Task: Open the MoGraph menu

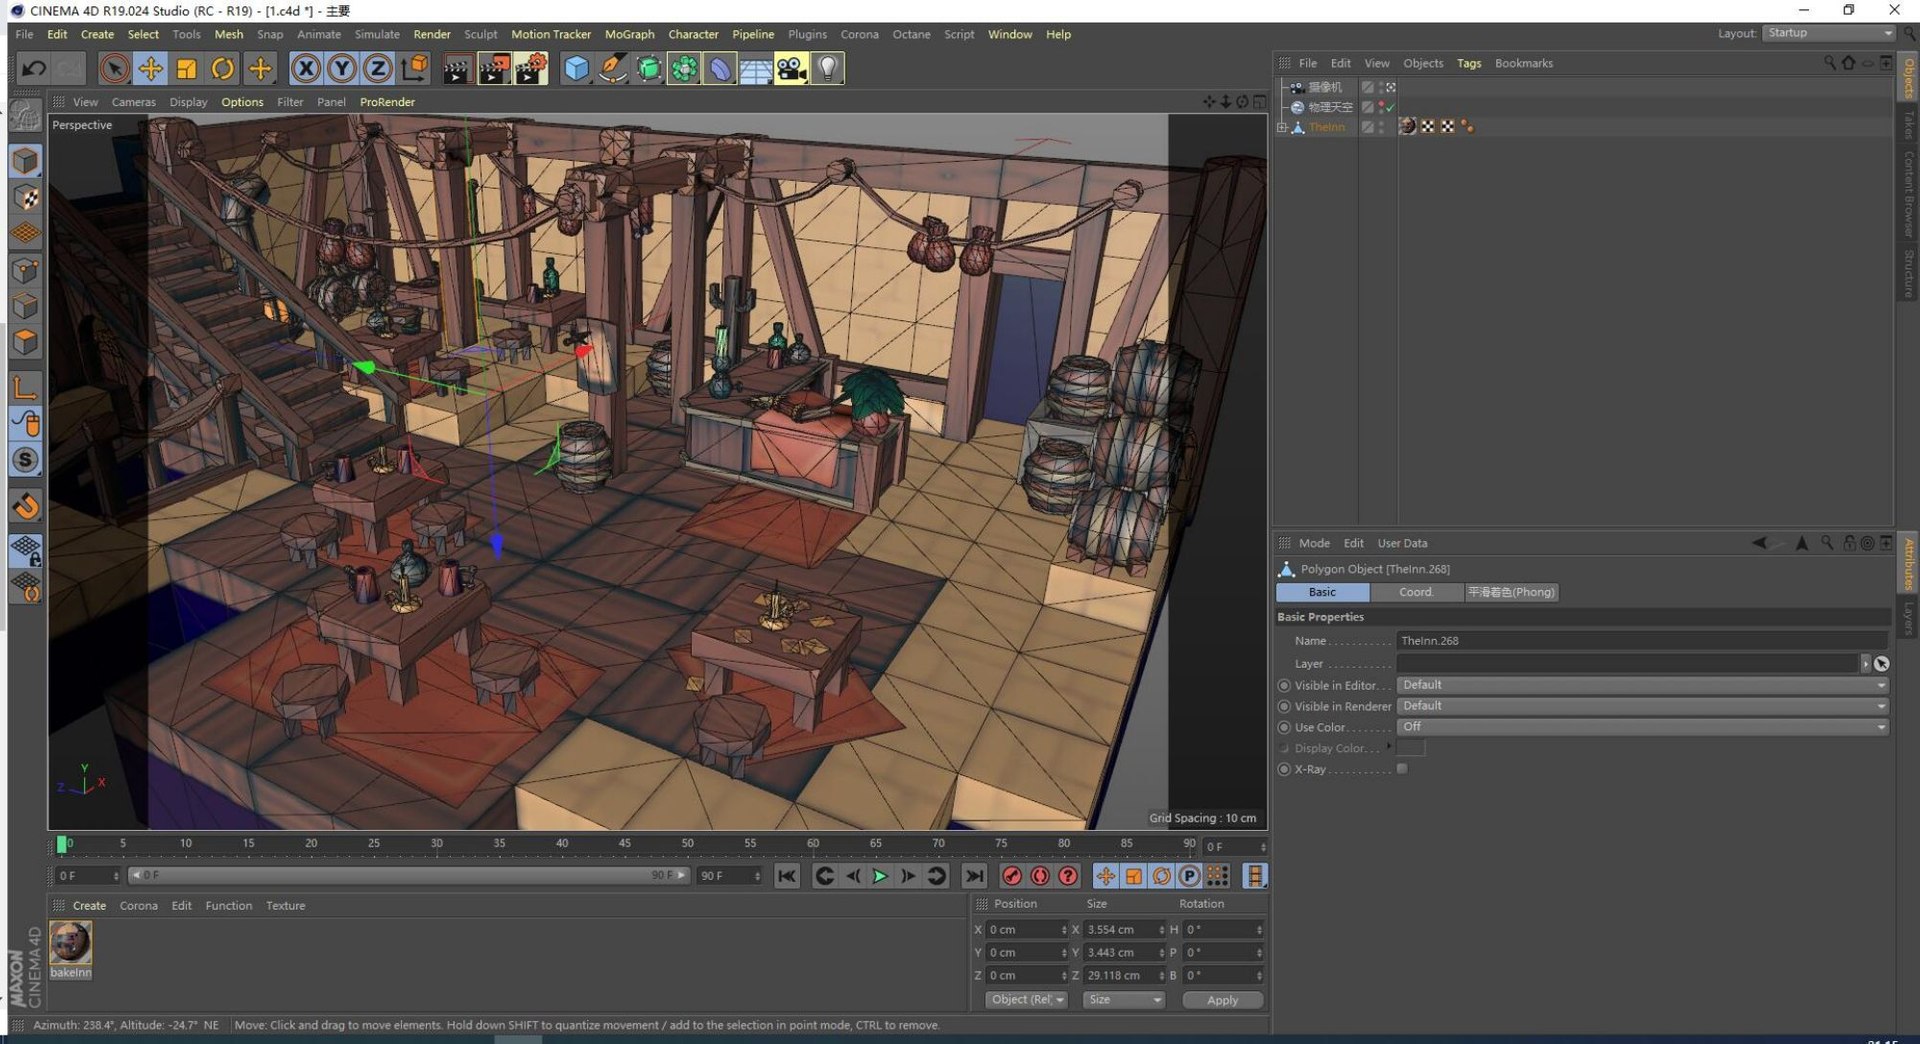Action: pos(629,34)
